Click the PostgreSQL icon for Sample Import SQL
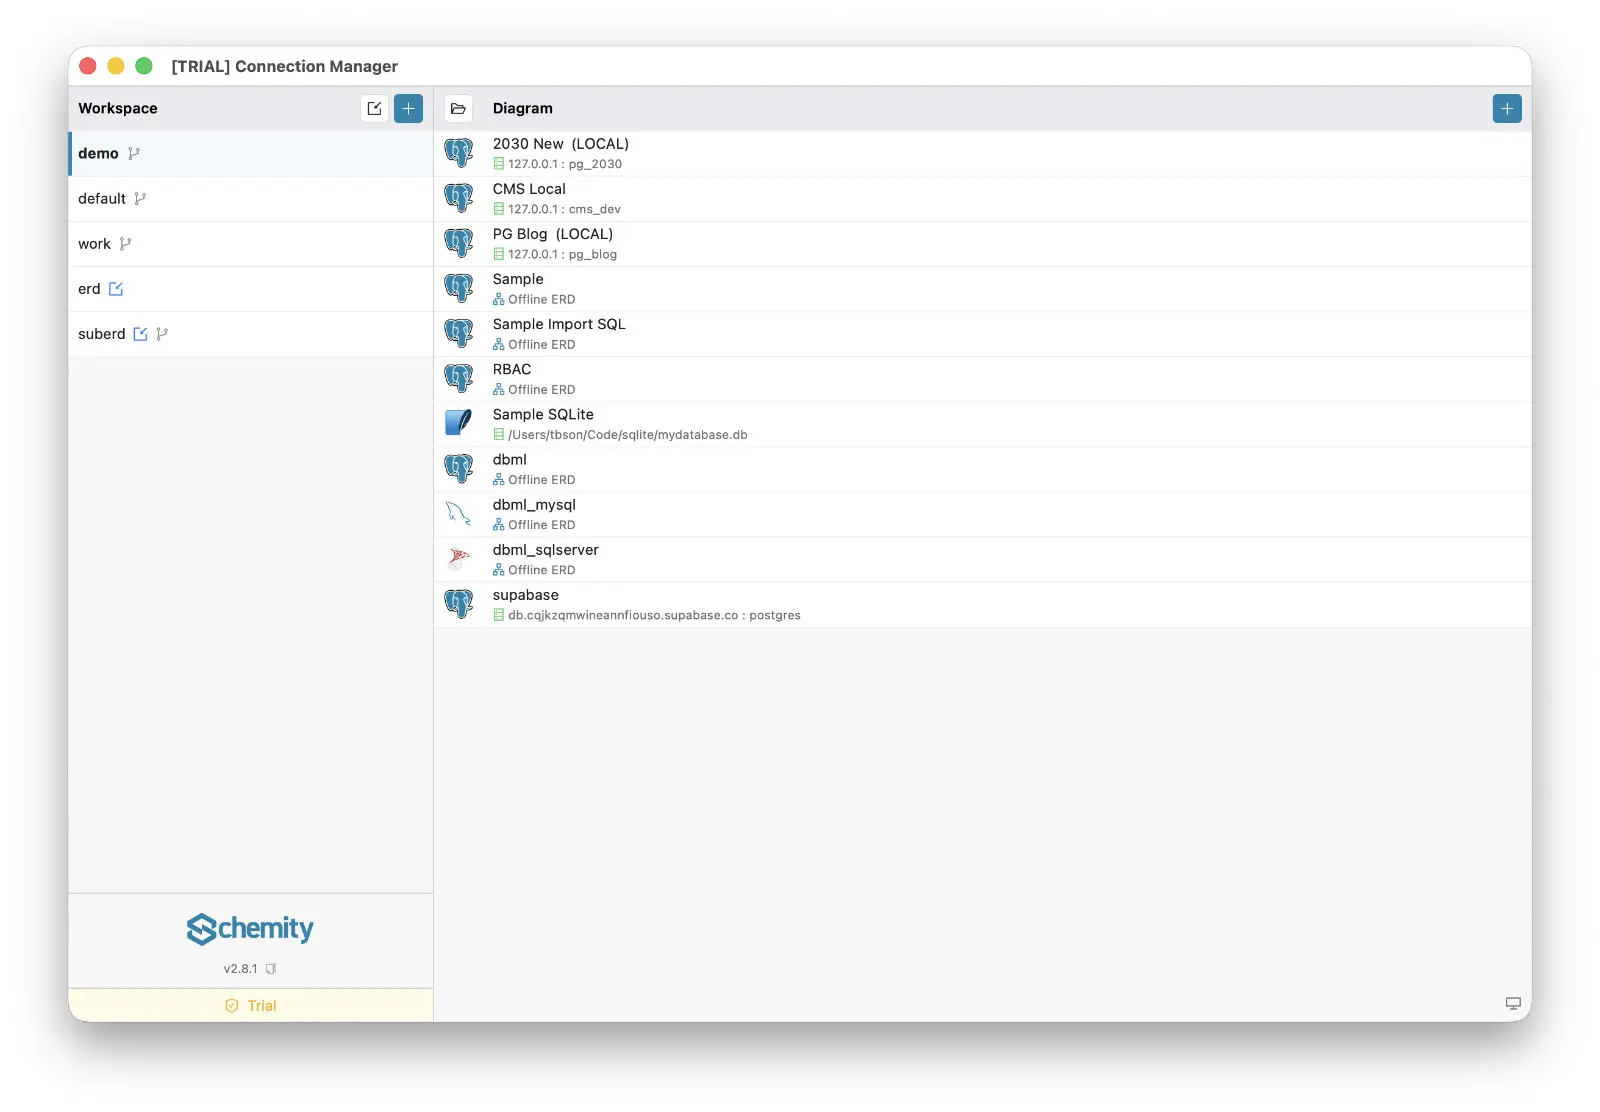1600x1112 pixels. tap(459, 333)
